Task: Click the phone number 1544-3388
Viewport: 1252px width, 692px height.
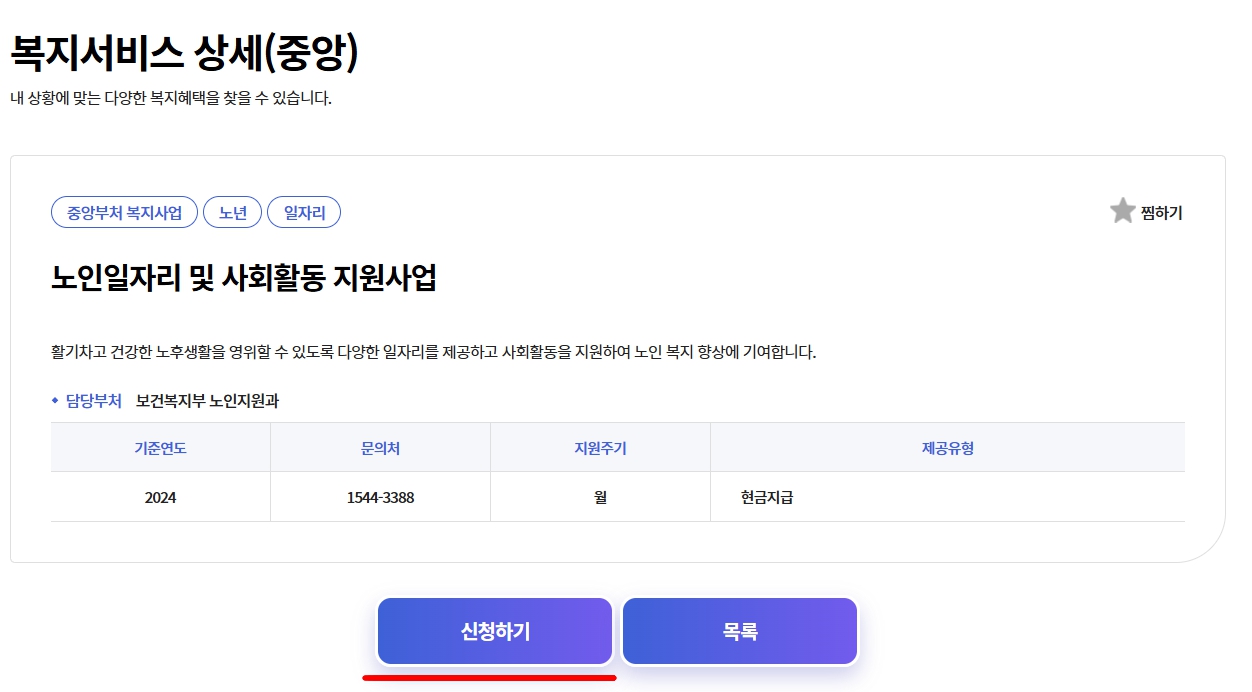Action: [380, 495]
